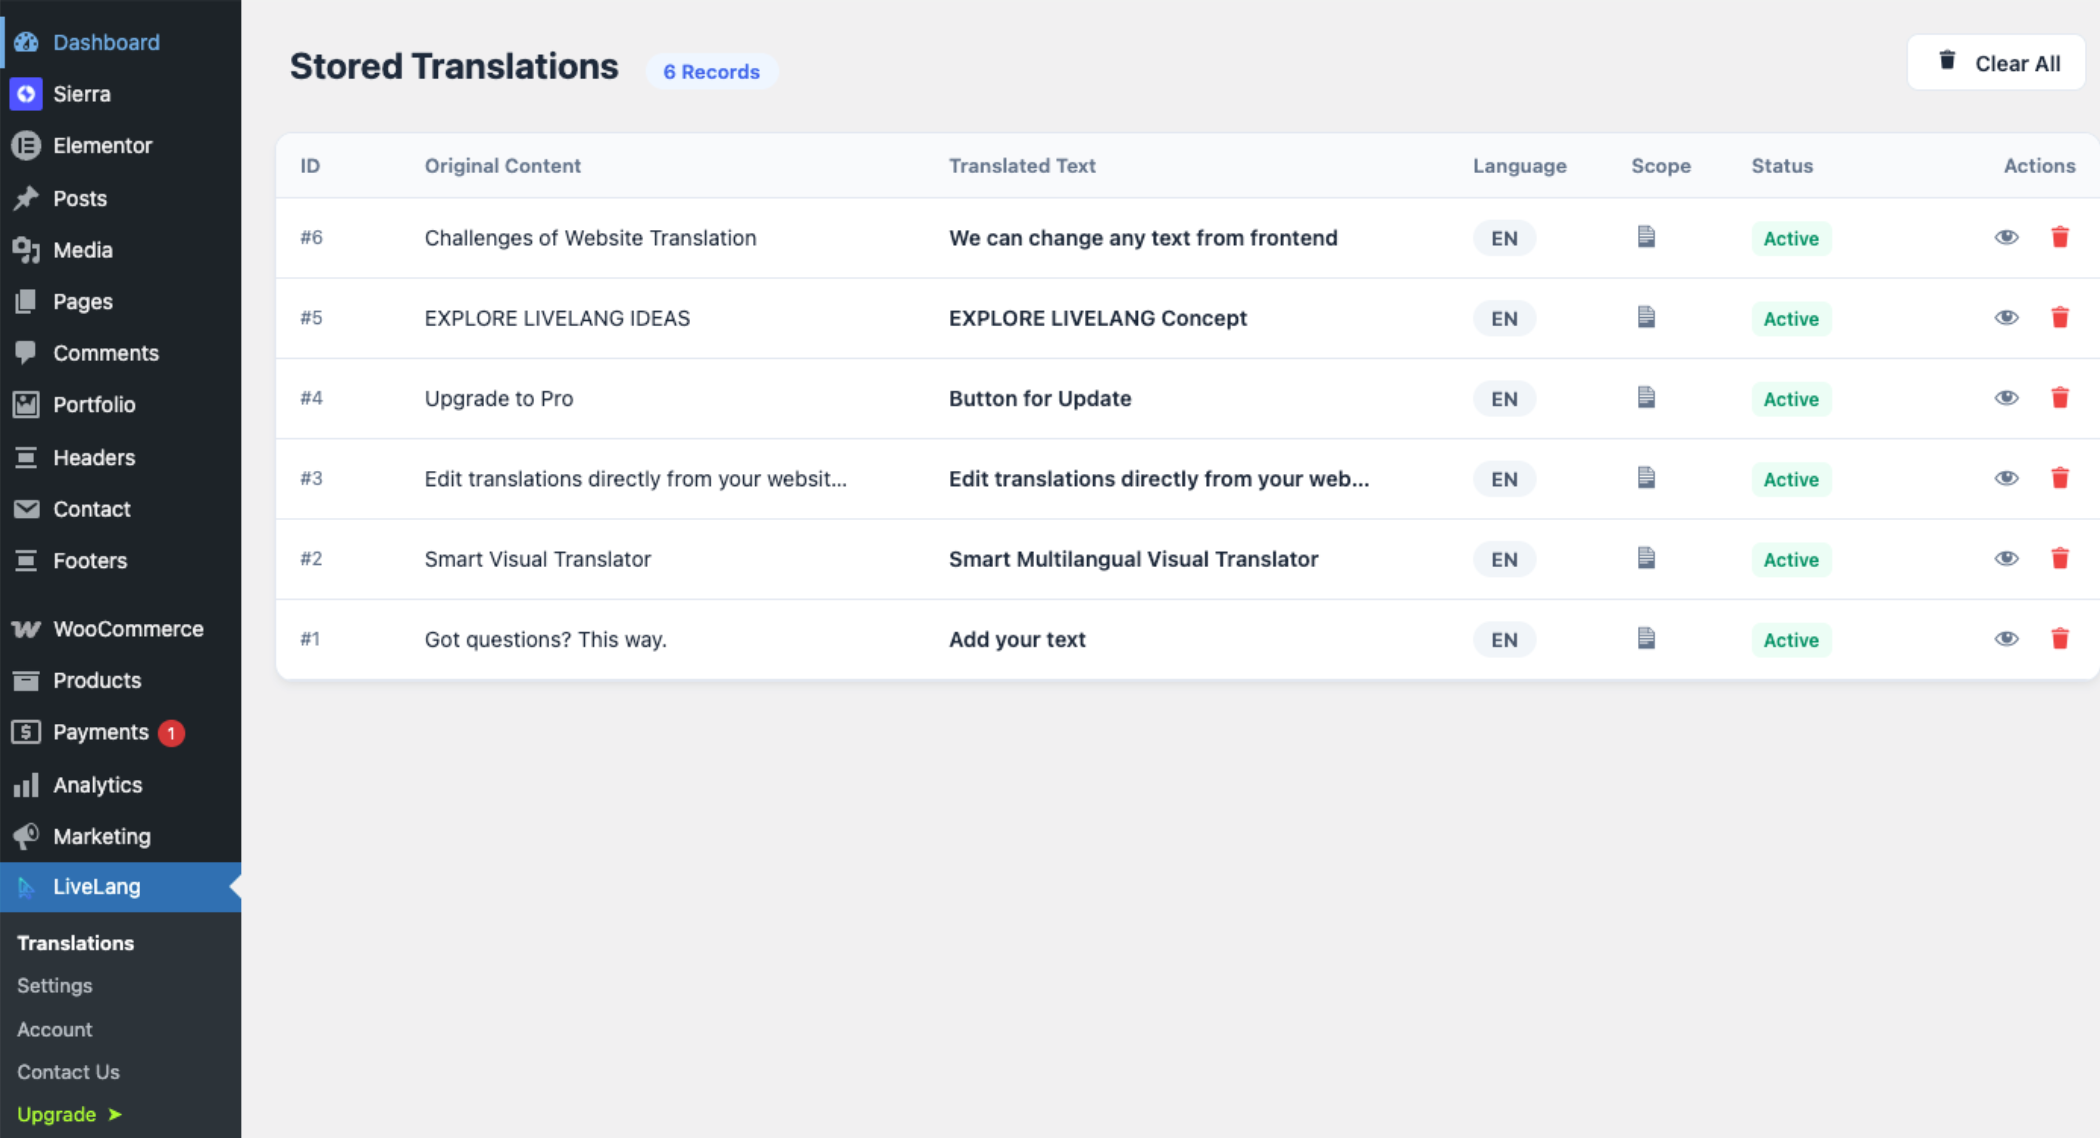Click the scope page icon in row #1

point(1646,638)
